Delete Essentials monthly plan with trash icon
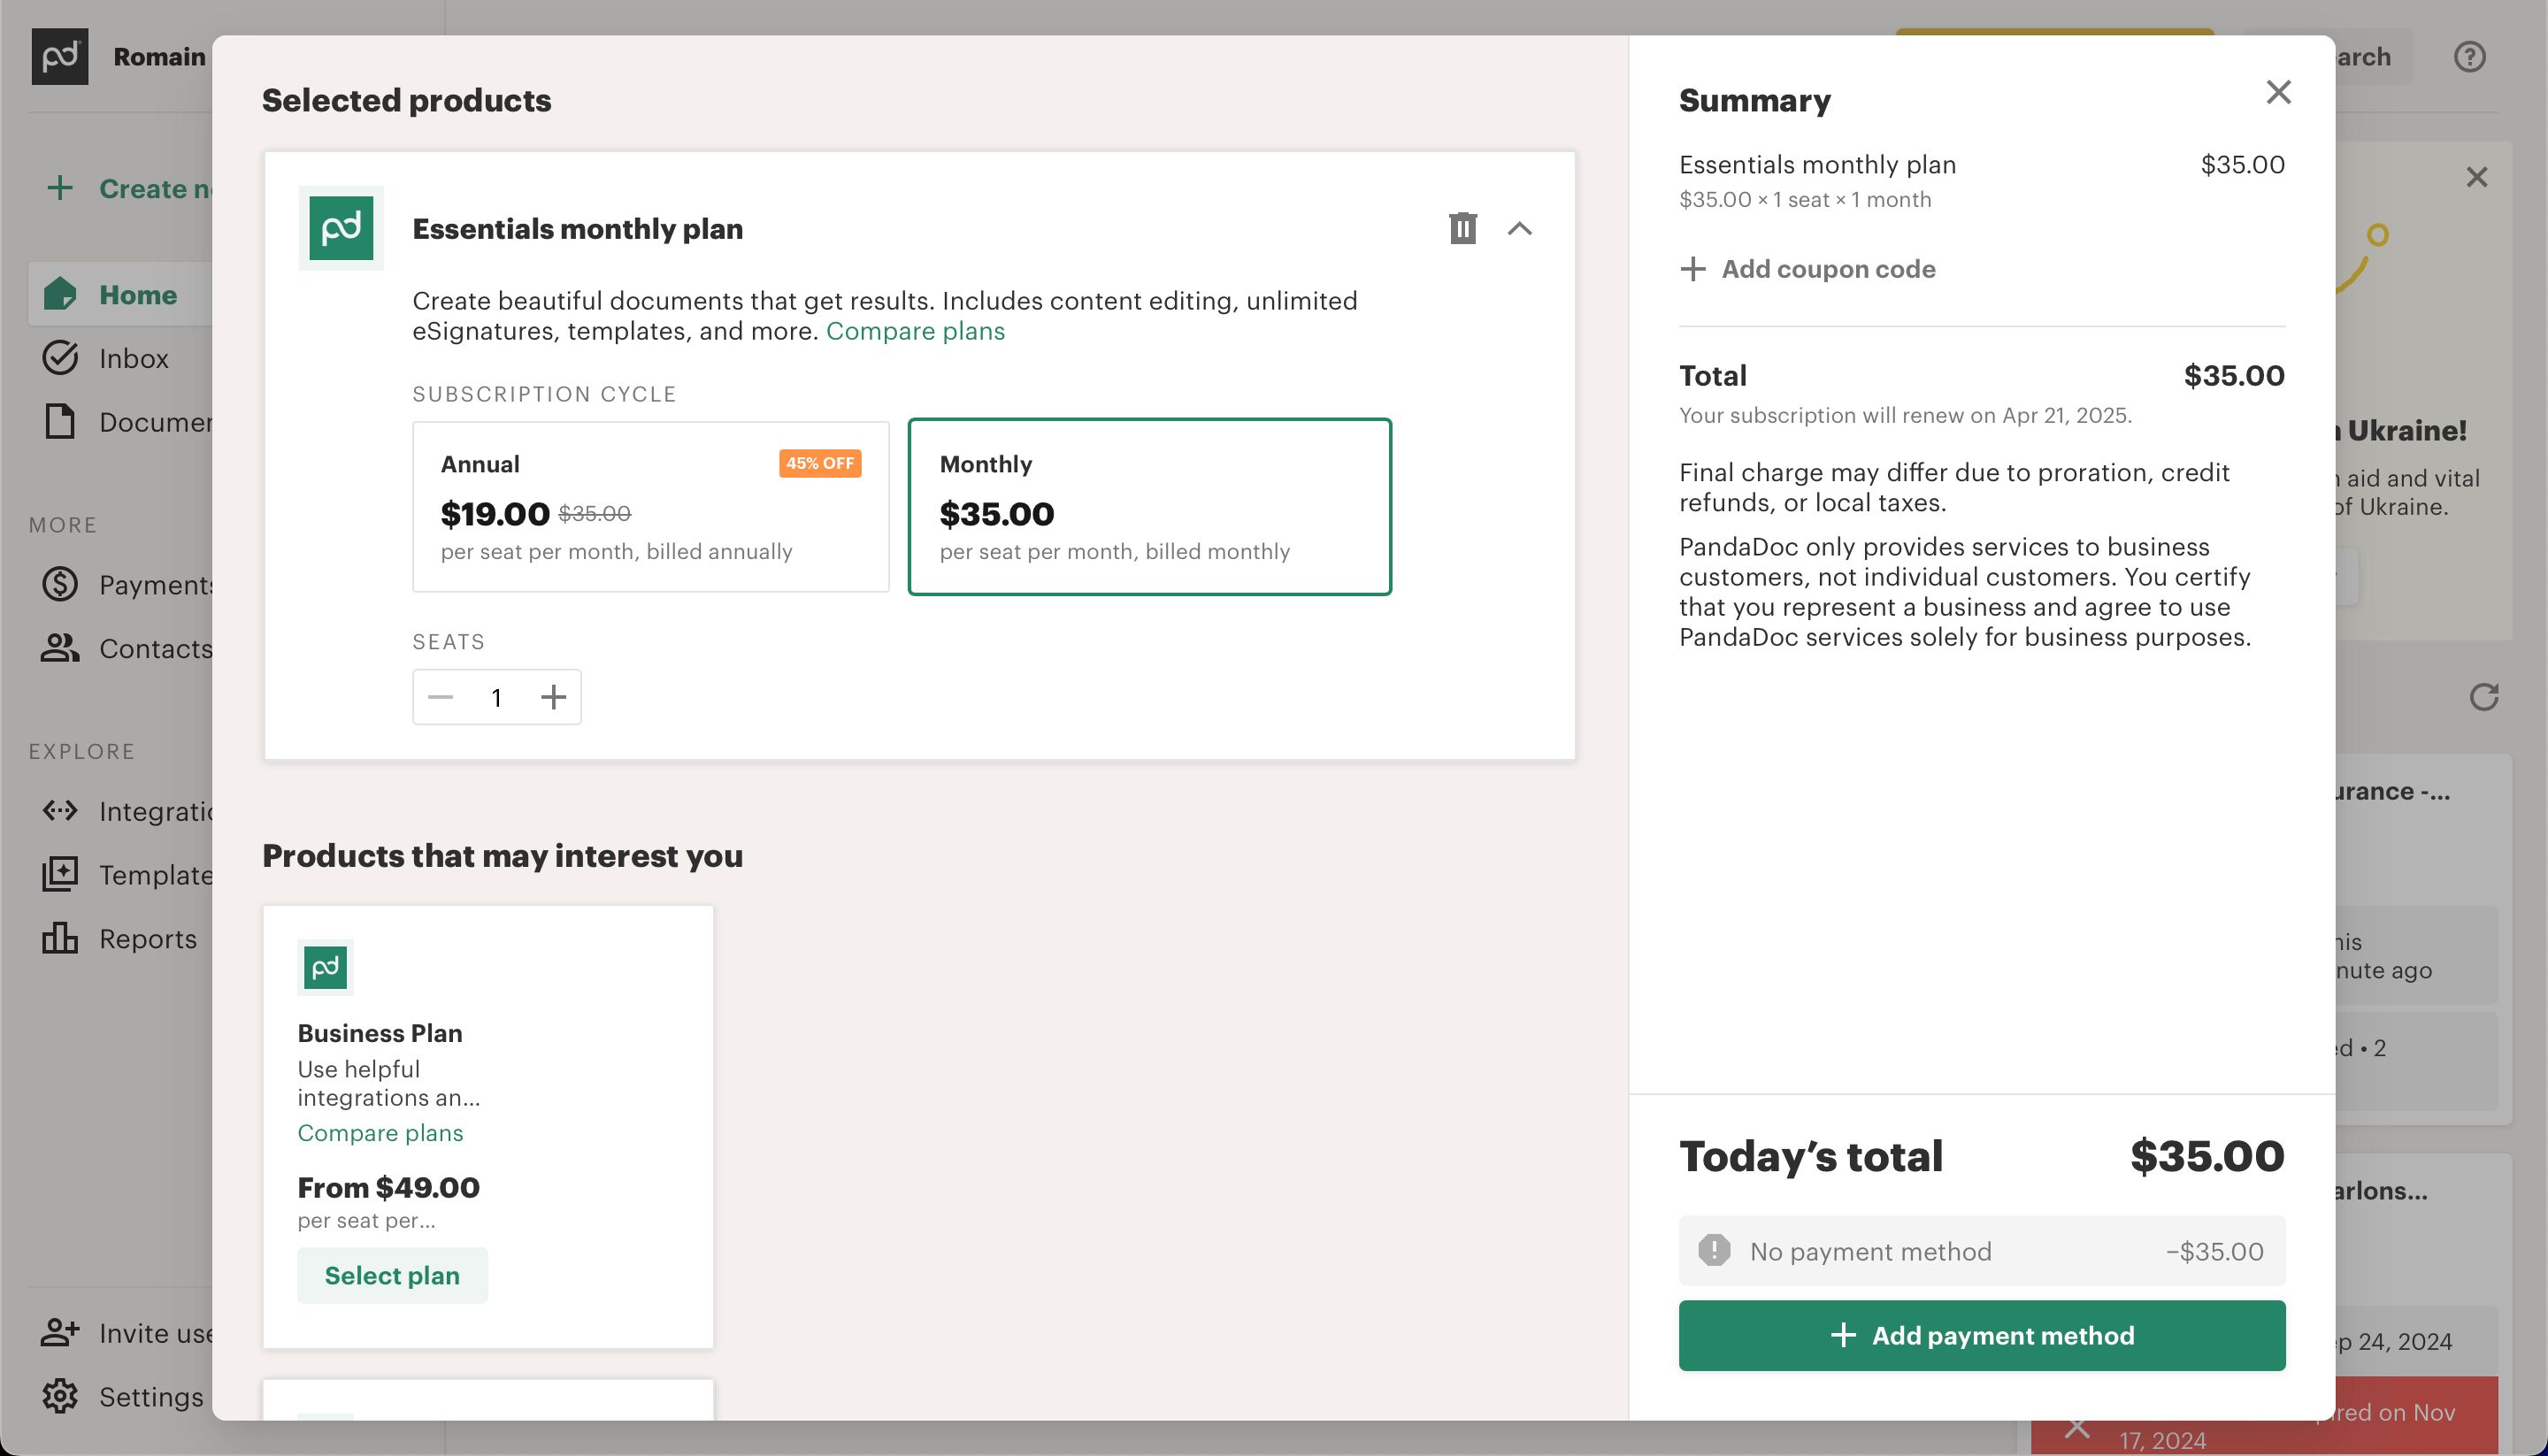The width and height of the screenshot is (2548, 1456). (x=1462, y=228)
